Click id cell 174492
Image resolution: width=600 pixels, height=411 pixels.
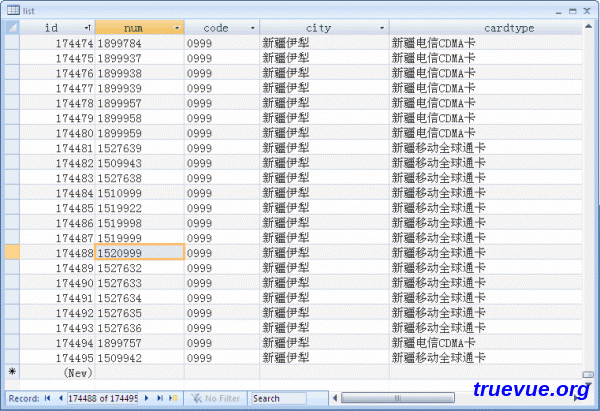coord(57,313)
